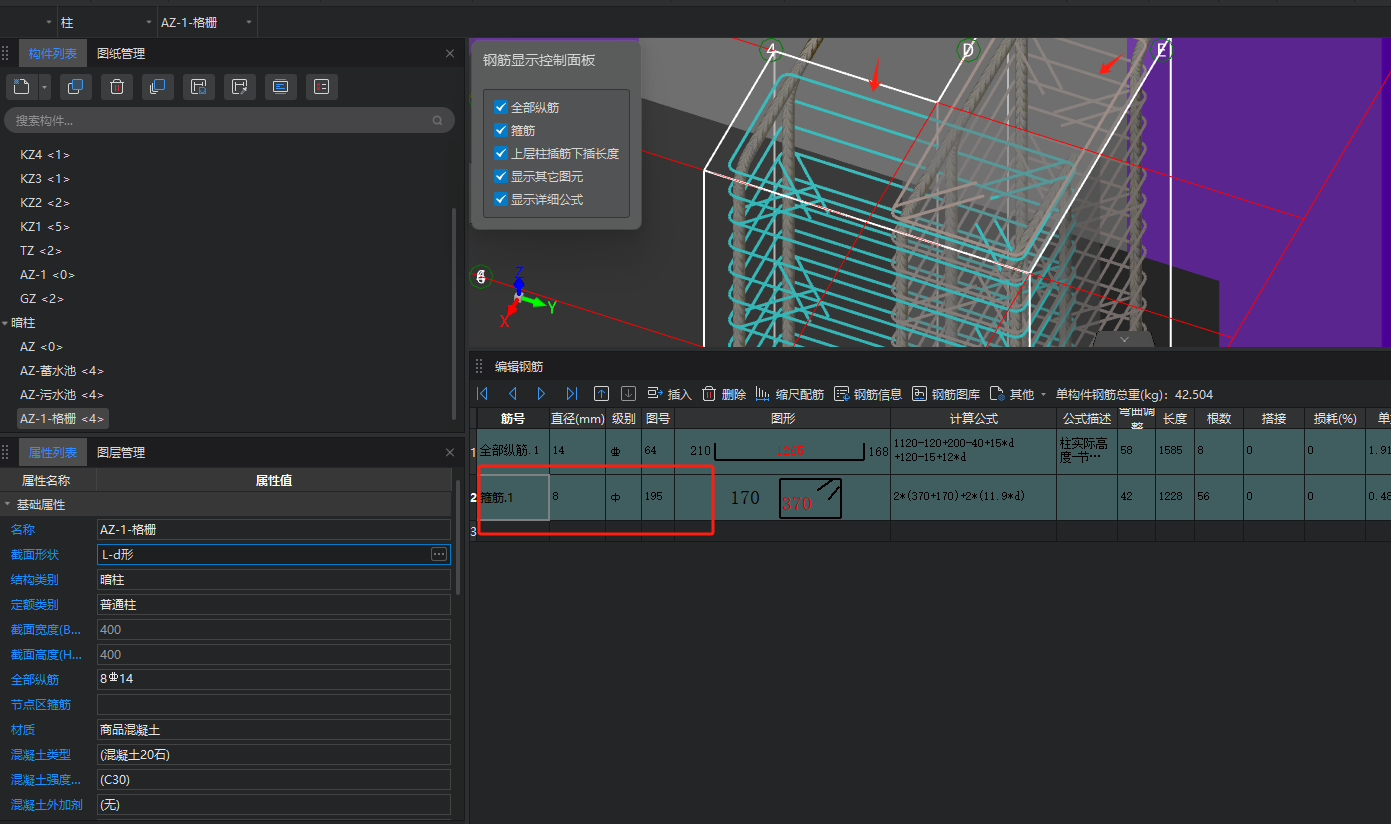1391x824 pixels.
Task: Select TZ <2> in the component list
Action: (41, 251)
